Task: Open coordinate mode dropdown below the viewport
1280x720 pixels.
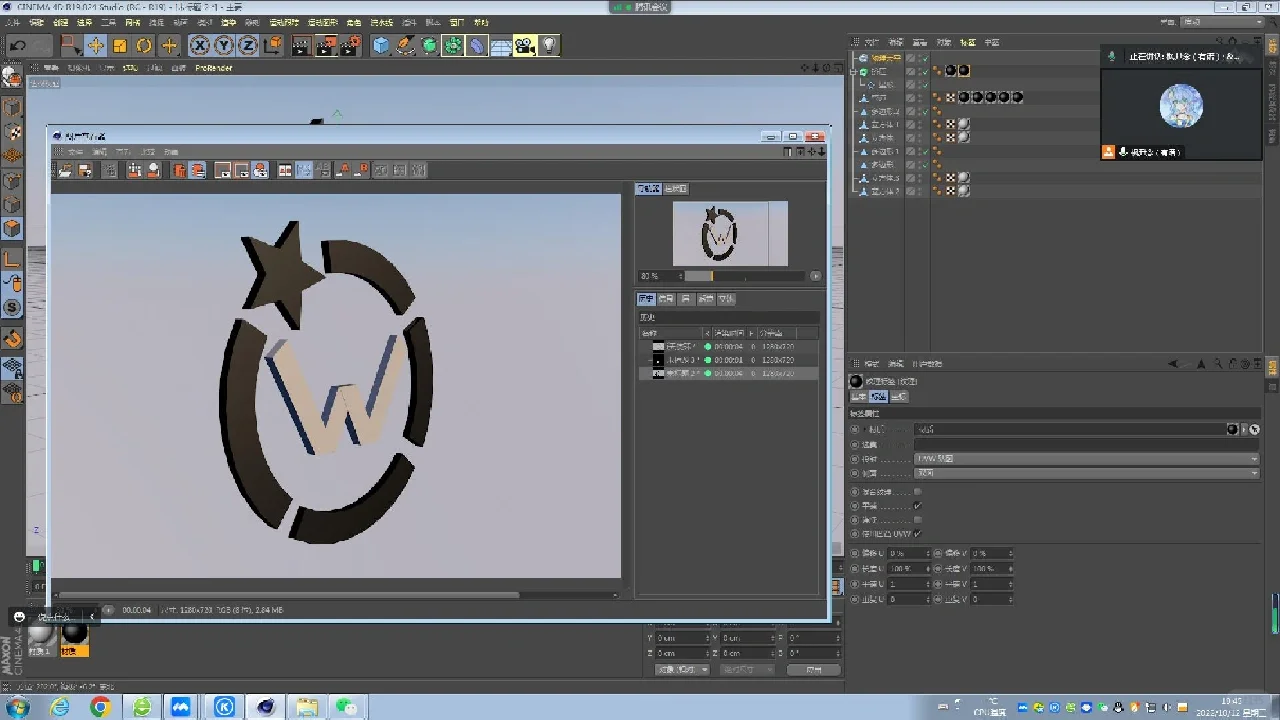Action: [682, 670]
